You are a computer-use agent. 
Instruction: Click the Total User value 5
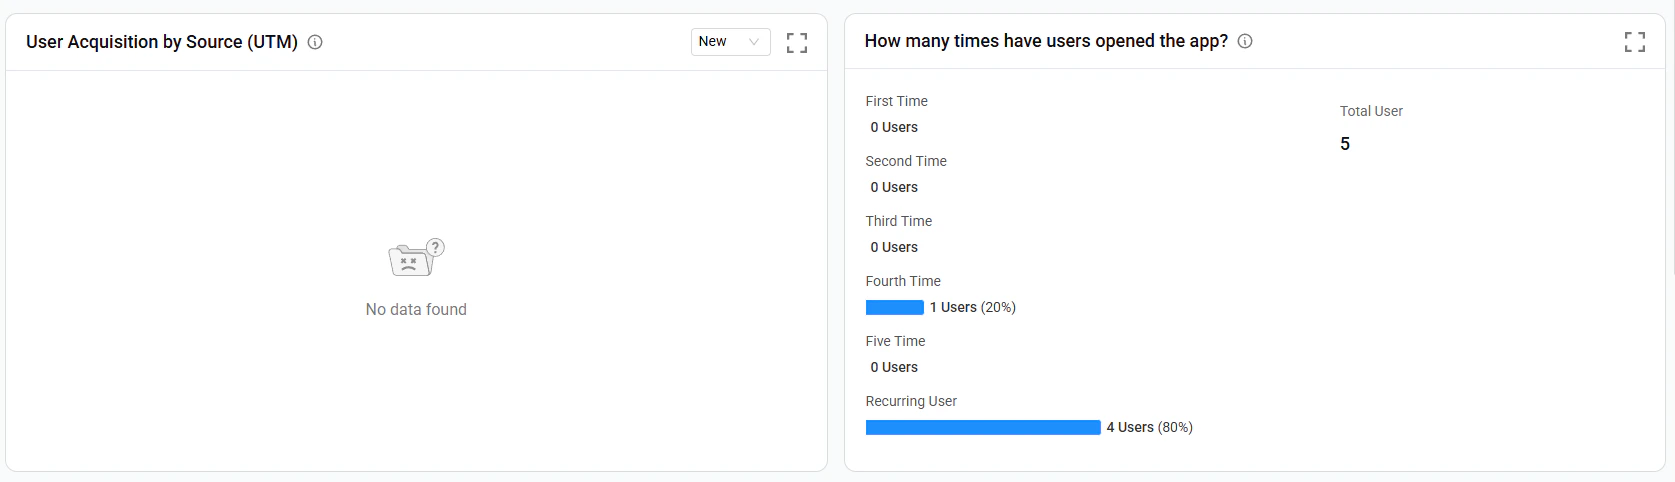click(x=1345, y=144)
